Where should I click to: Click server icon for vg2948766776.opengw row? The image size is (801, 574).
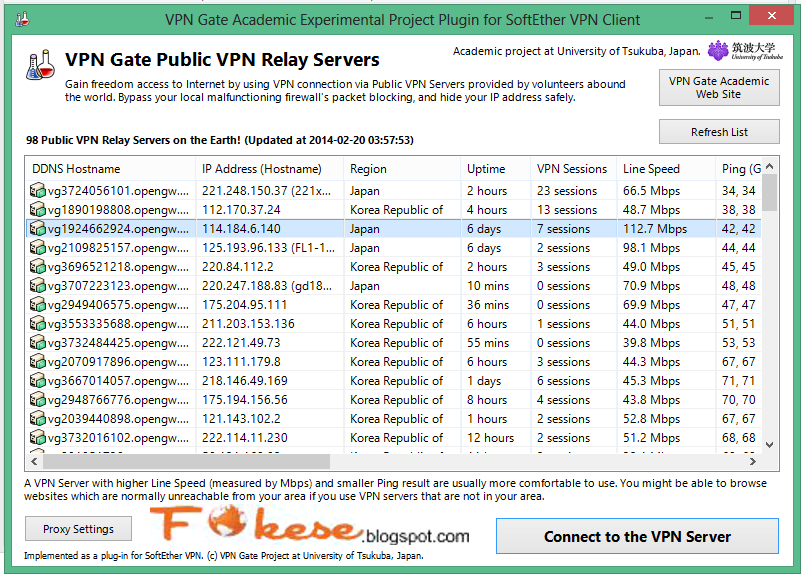[37, 400]
